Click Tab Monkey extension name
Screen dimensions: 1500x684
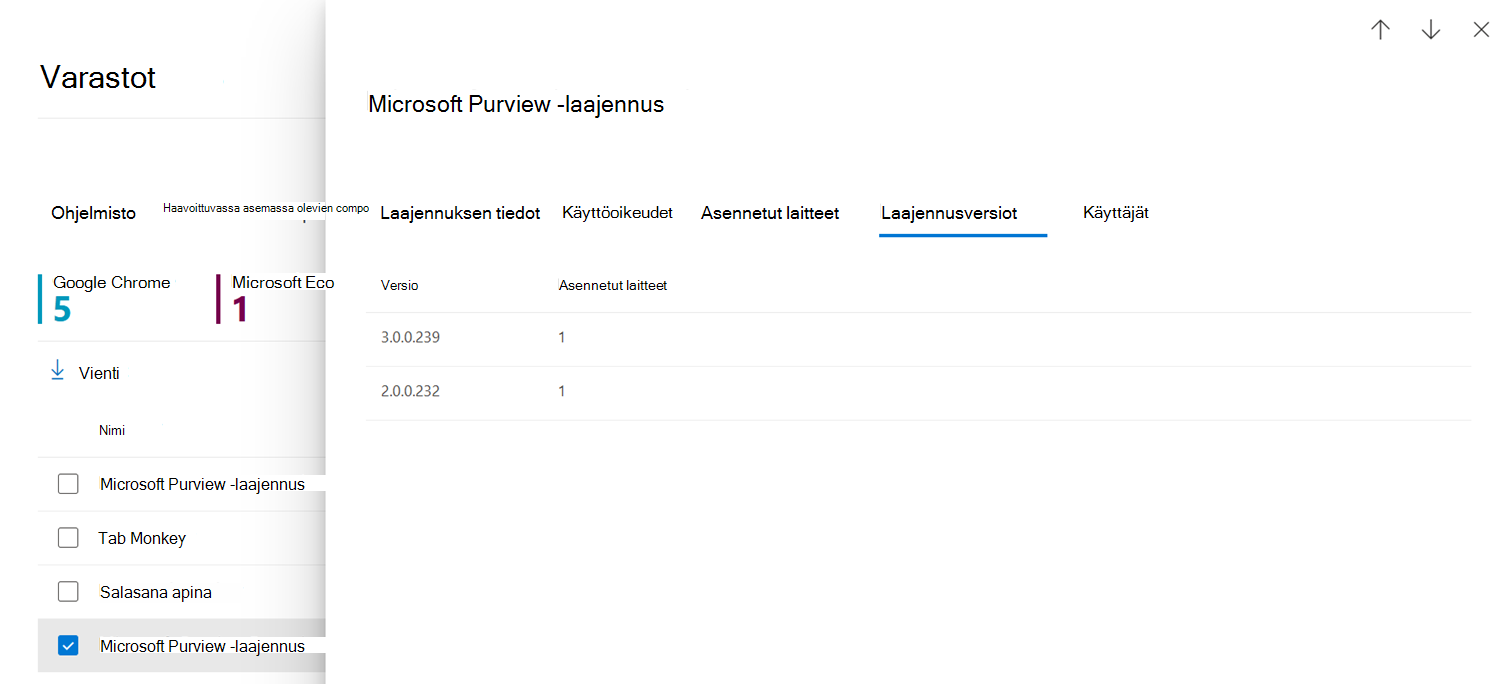pos(142,538)
